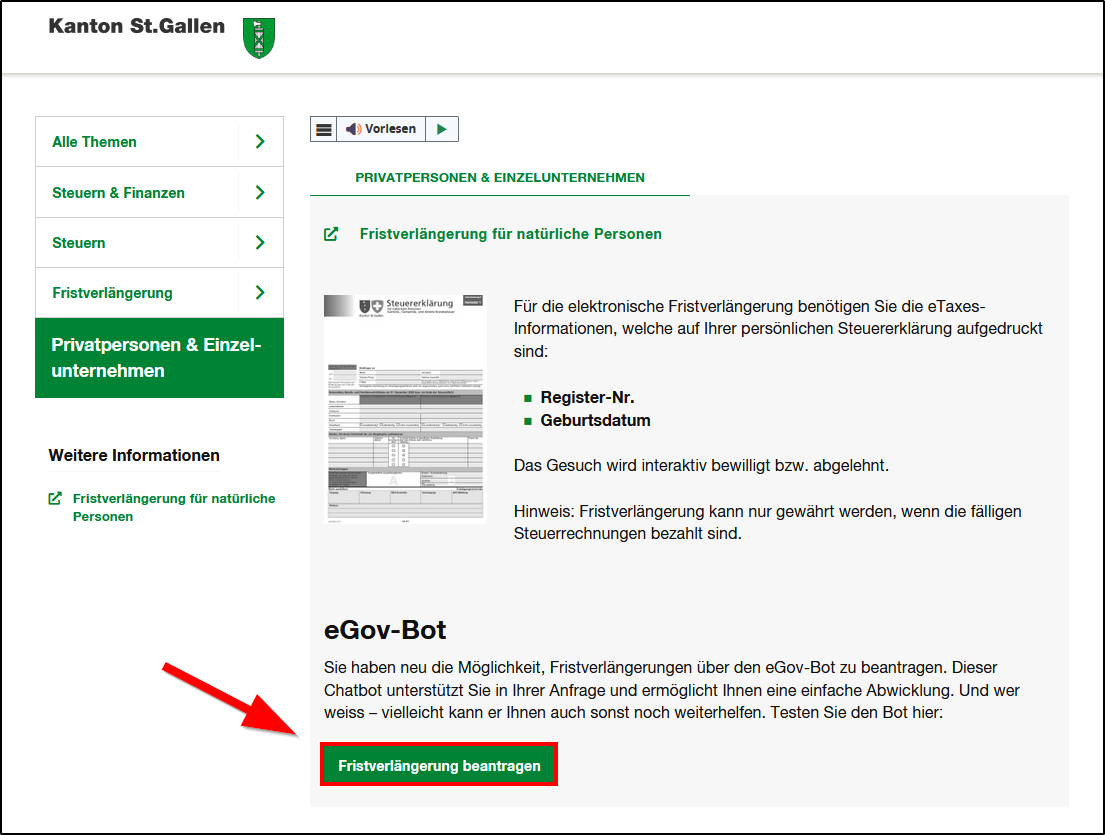Click chevron arrow in the plain Steuern row
The height and width of the screenshot is (835, 1105).
pyautogui.click(x=260, y=243)
